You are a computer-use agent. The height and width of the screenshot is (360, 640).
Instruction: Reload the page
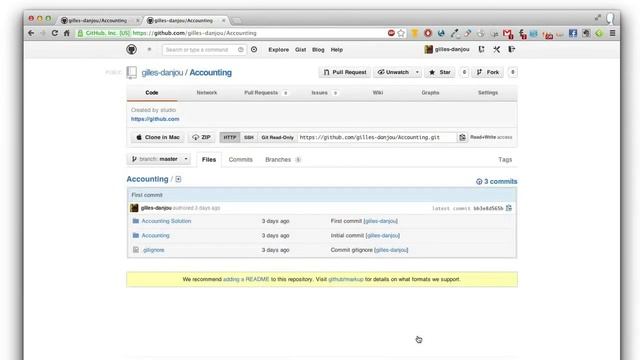[x=55, y=33]
